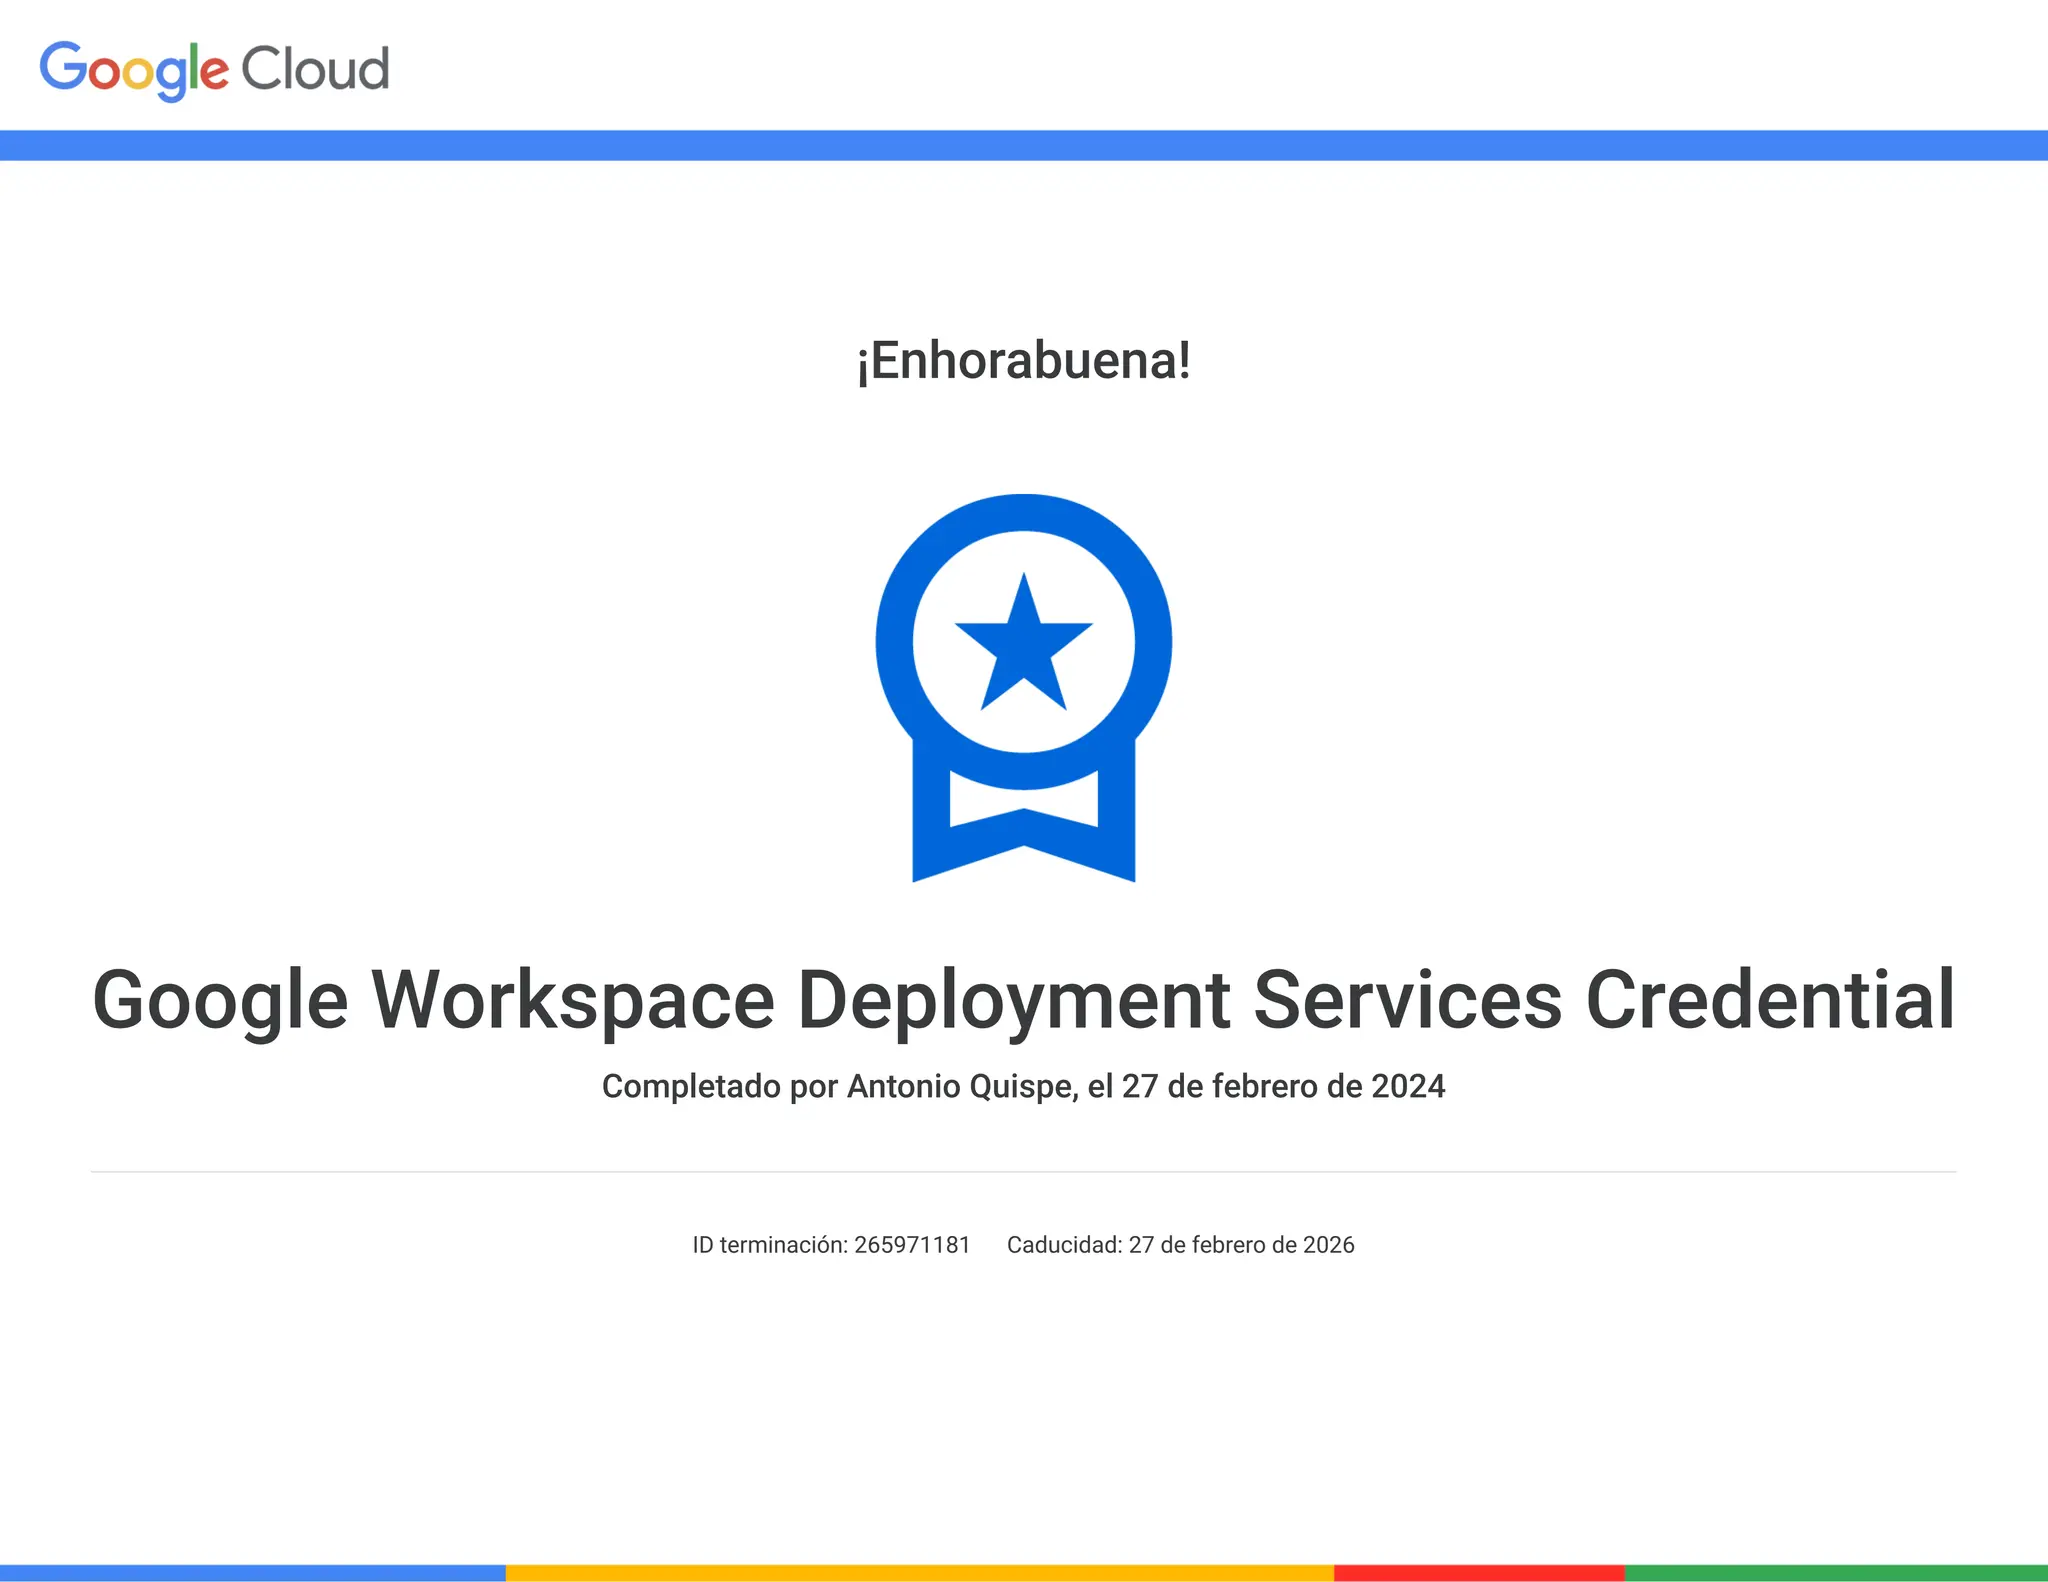Click the ¡Enhorabuena! heading
The height and width of the screenshot is (1582, 2048).
1023,361
